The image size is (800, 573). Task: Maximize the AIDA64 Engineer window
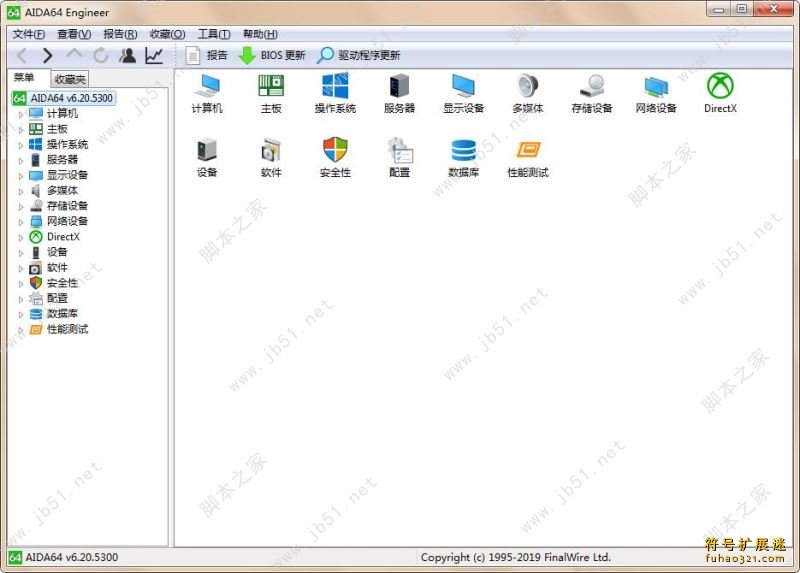pyautogui.click(x=741, y=9)
